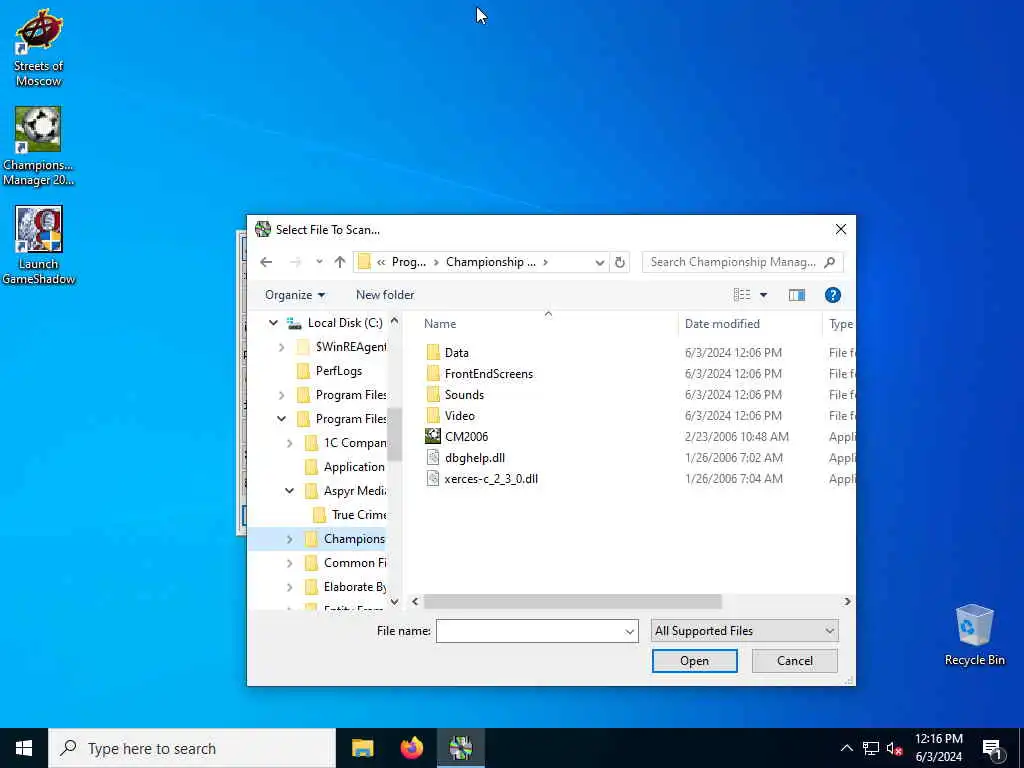Collapse the Local Disk (C:) tree node
The image size is (1024, 768).
(x=274, y=323)
